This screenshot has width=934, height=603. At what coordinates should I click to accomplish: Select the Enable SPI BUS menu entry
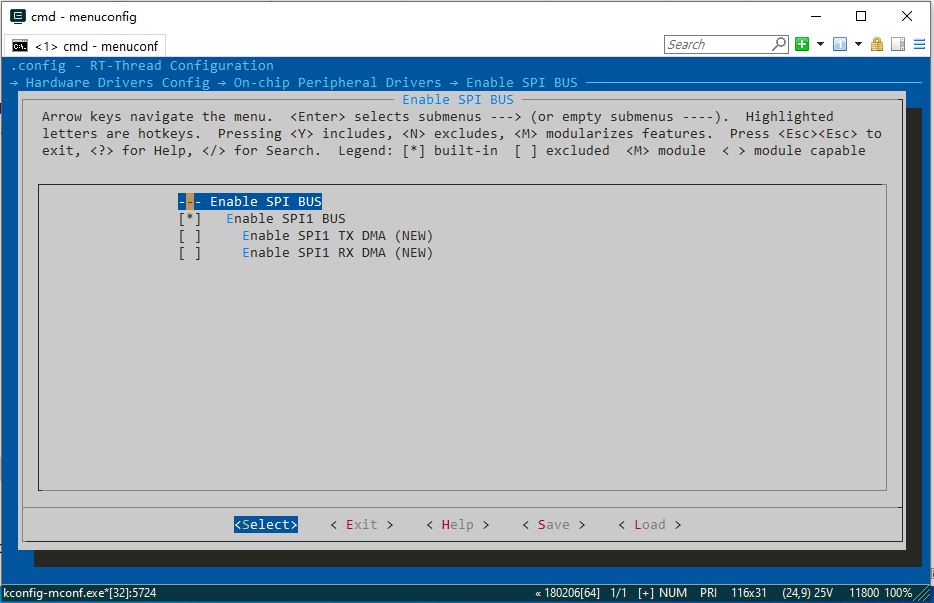click(x=265, y=202)
